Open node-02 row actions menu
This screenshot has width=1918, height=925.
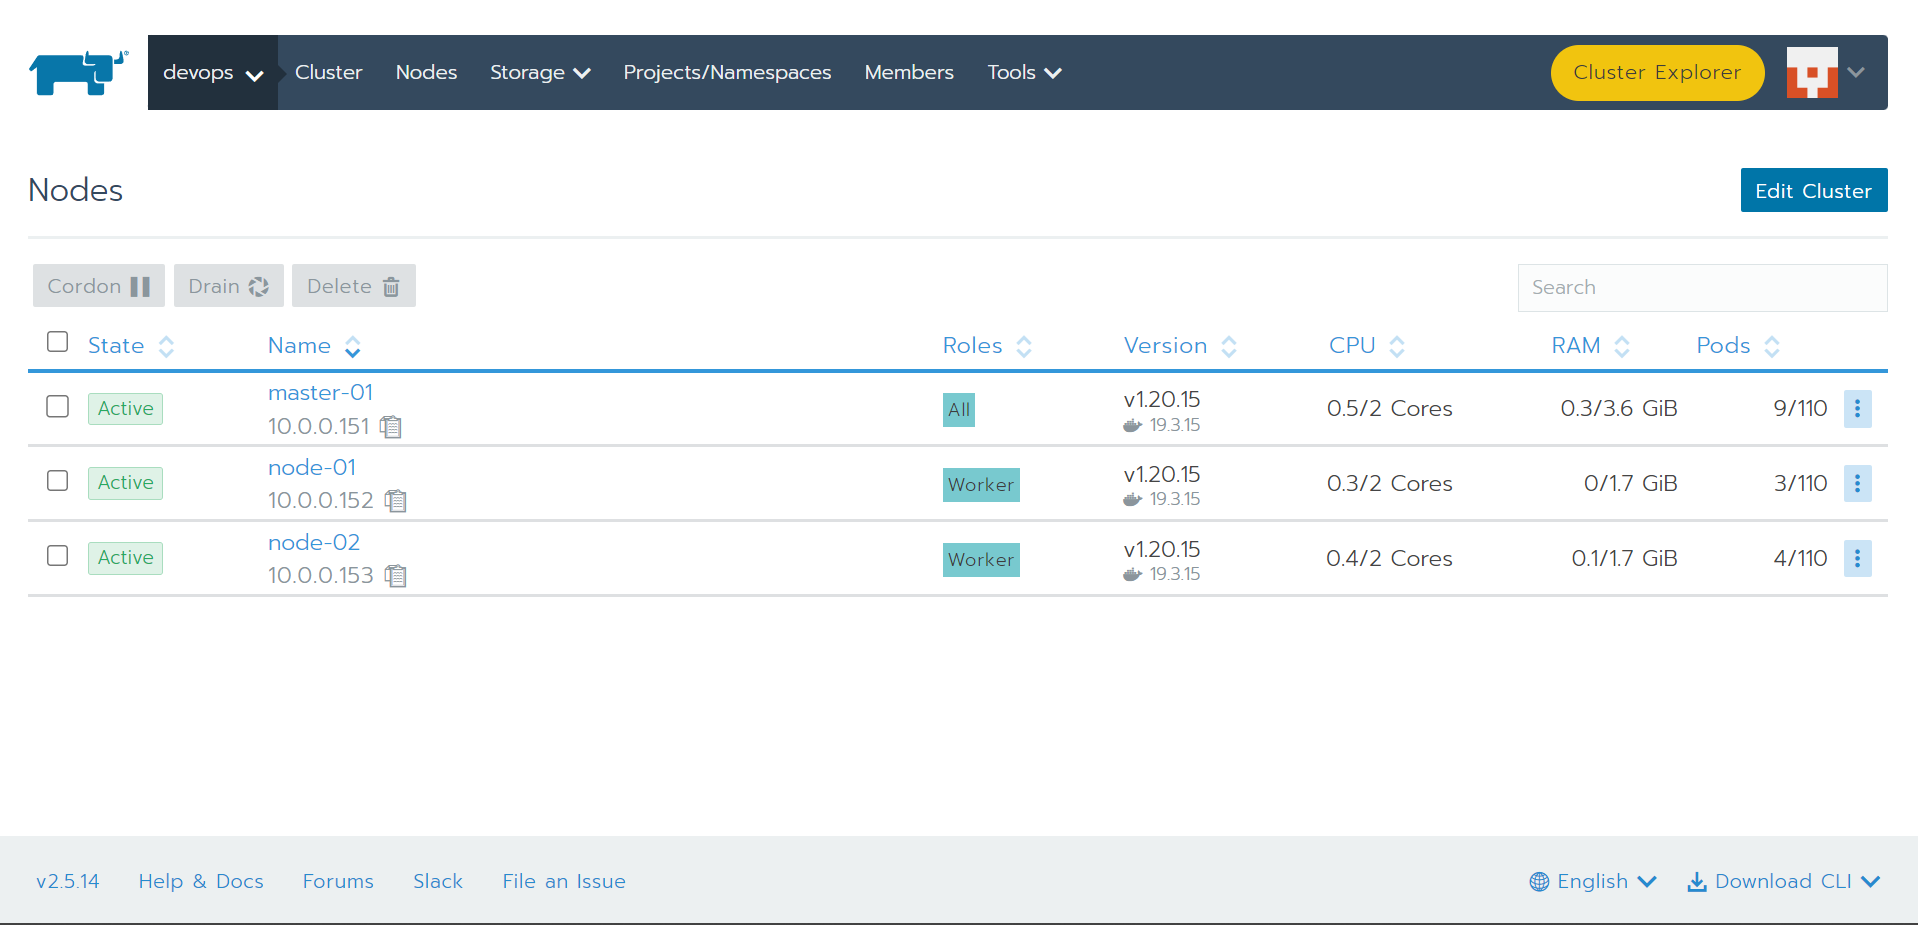click(1857, 558)
